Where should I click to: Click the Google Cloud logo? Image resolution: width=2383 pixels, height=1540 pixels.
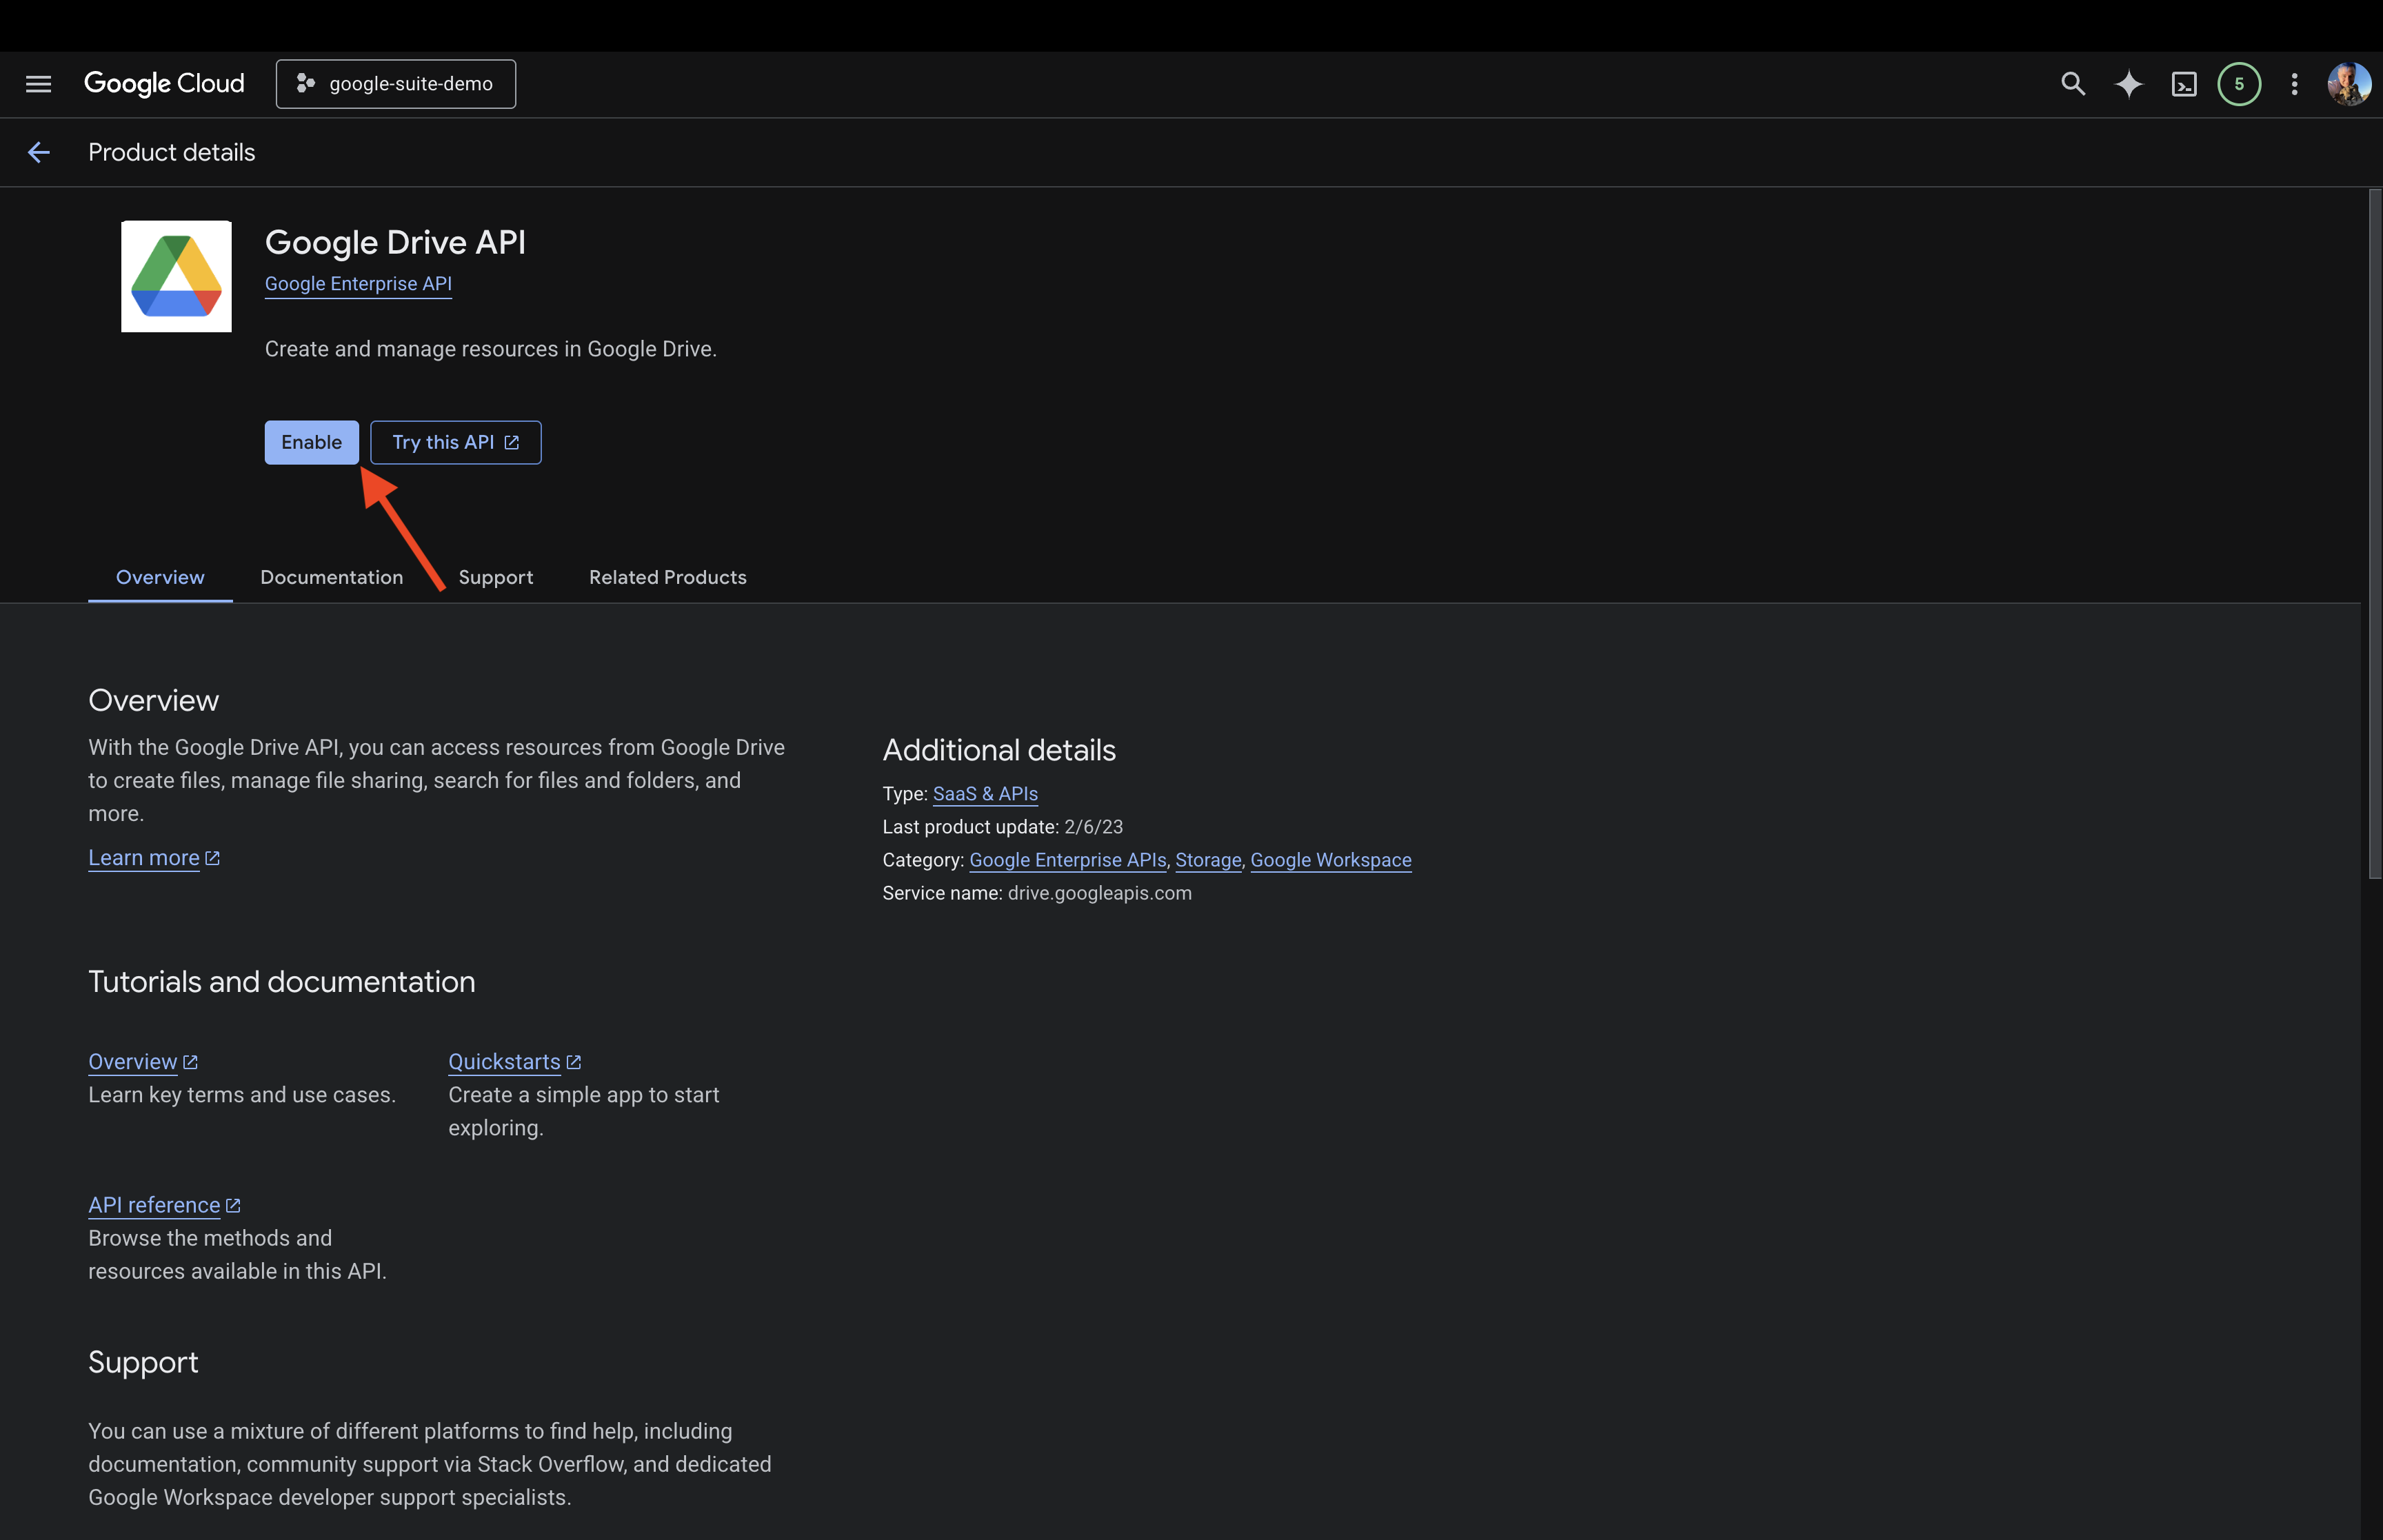164,84
